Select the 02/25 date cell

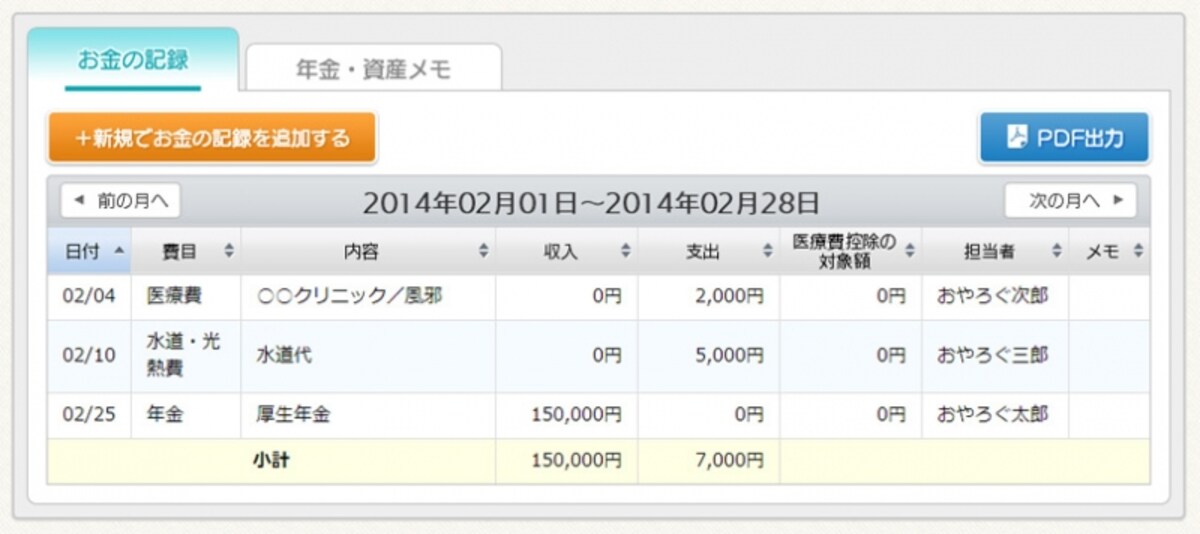click(x=89, y=415)
